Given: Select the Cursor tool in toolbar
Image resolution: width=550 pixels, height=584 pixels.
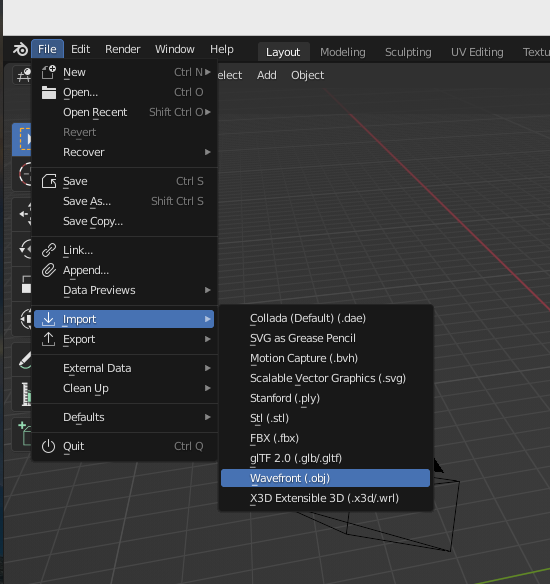Looking at the screenshot, I should 22,174.
